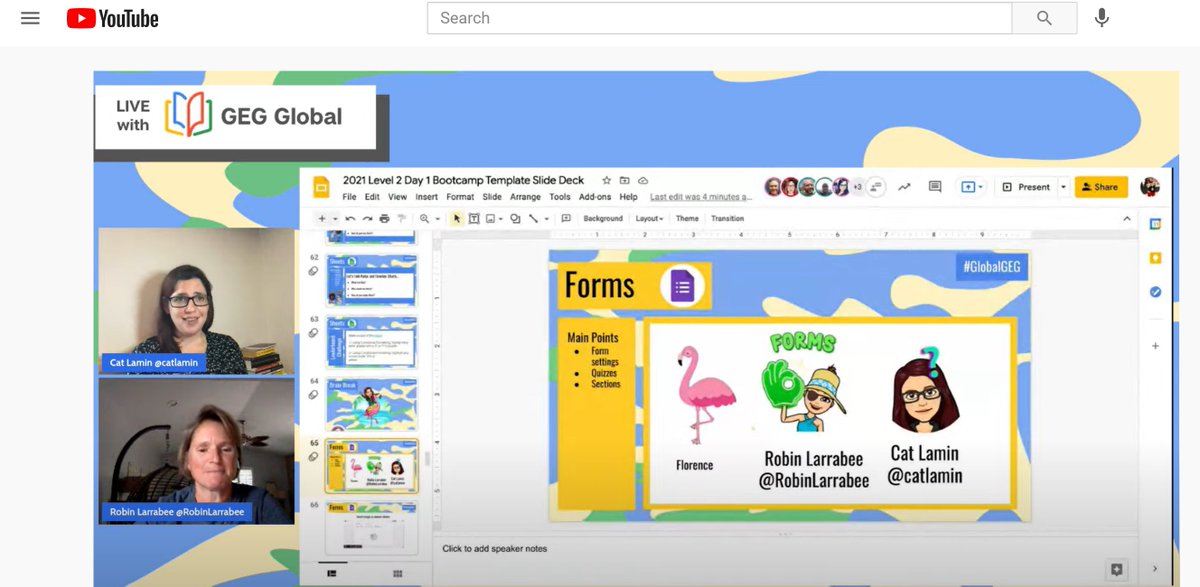The height and width of the screenshot is (587, 1200).
Task: Click the Theme button
Action: 687,218
